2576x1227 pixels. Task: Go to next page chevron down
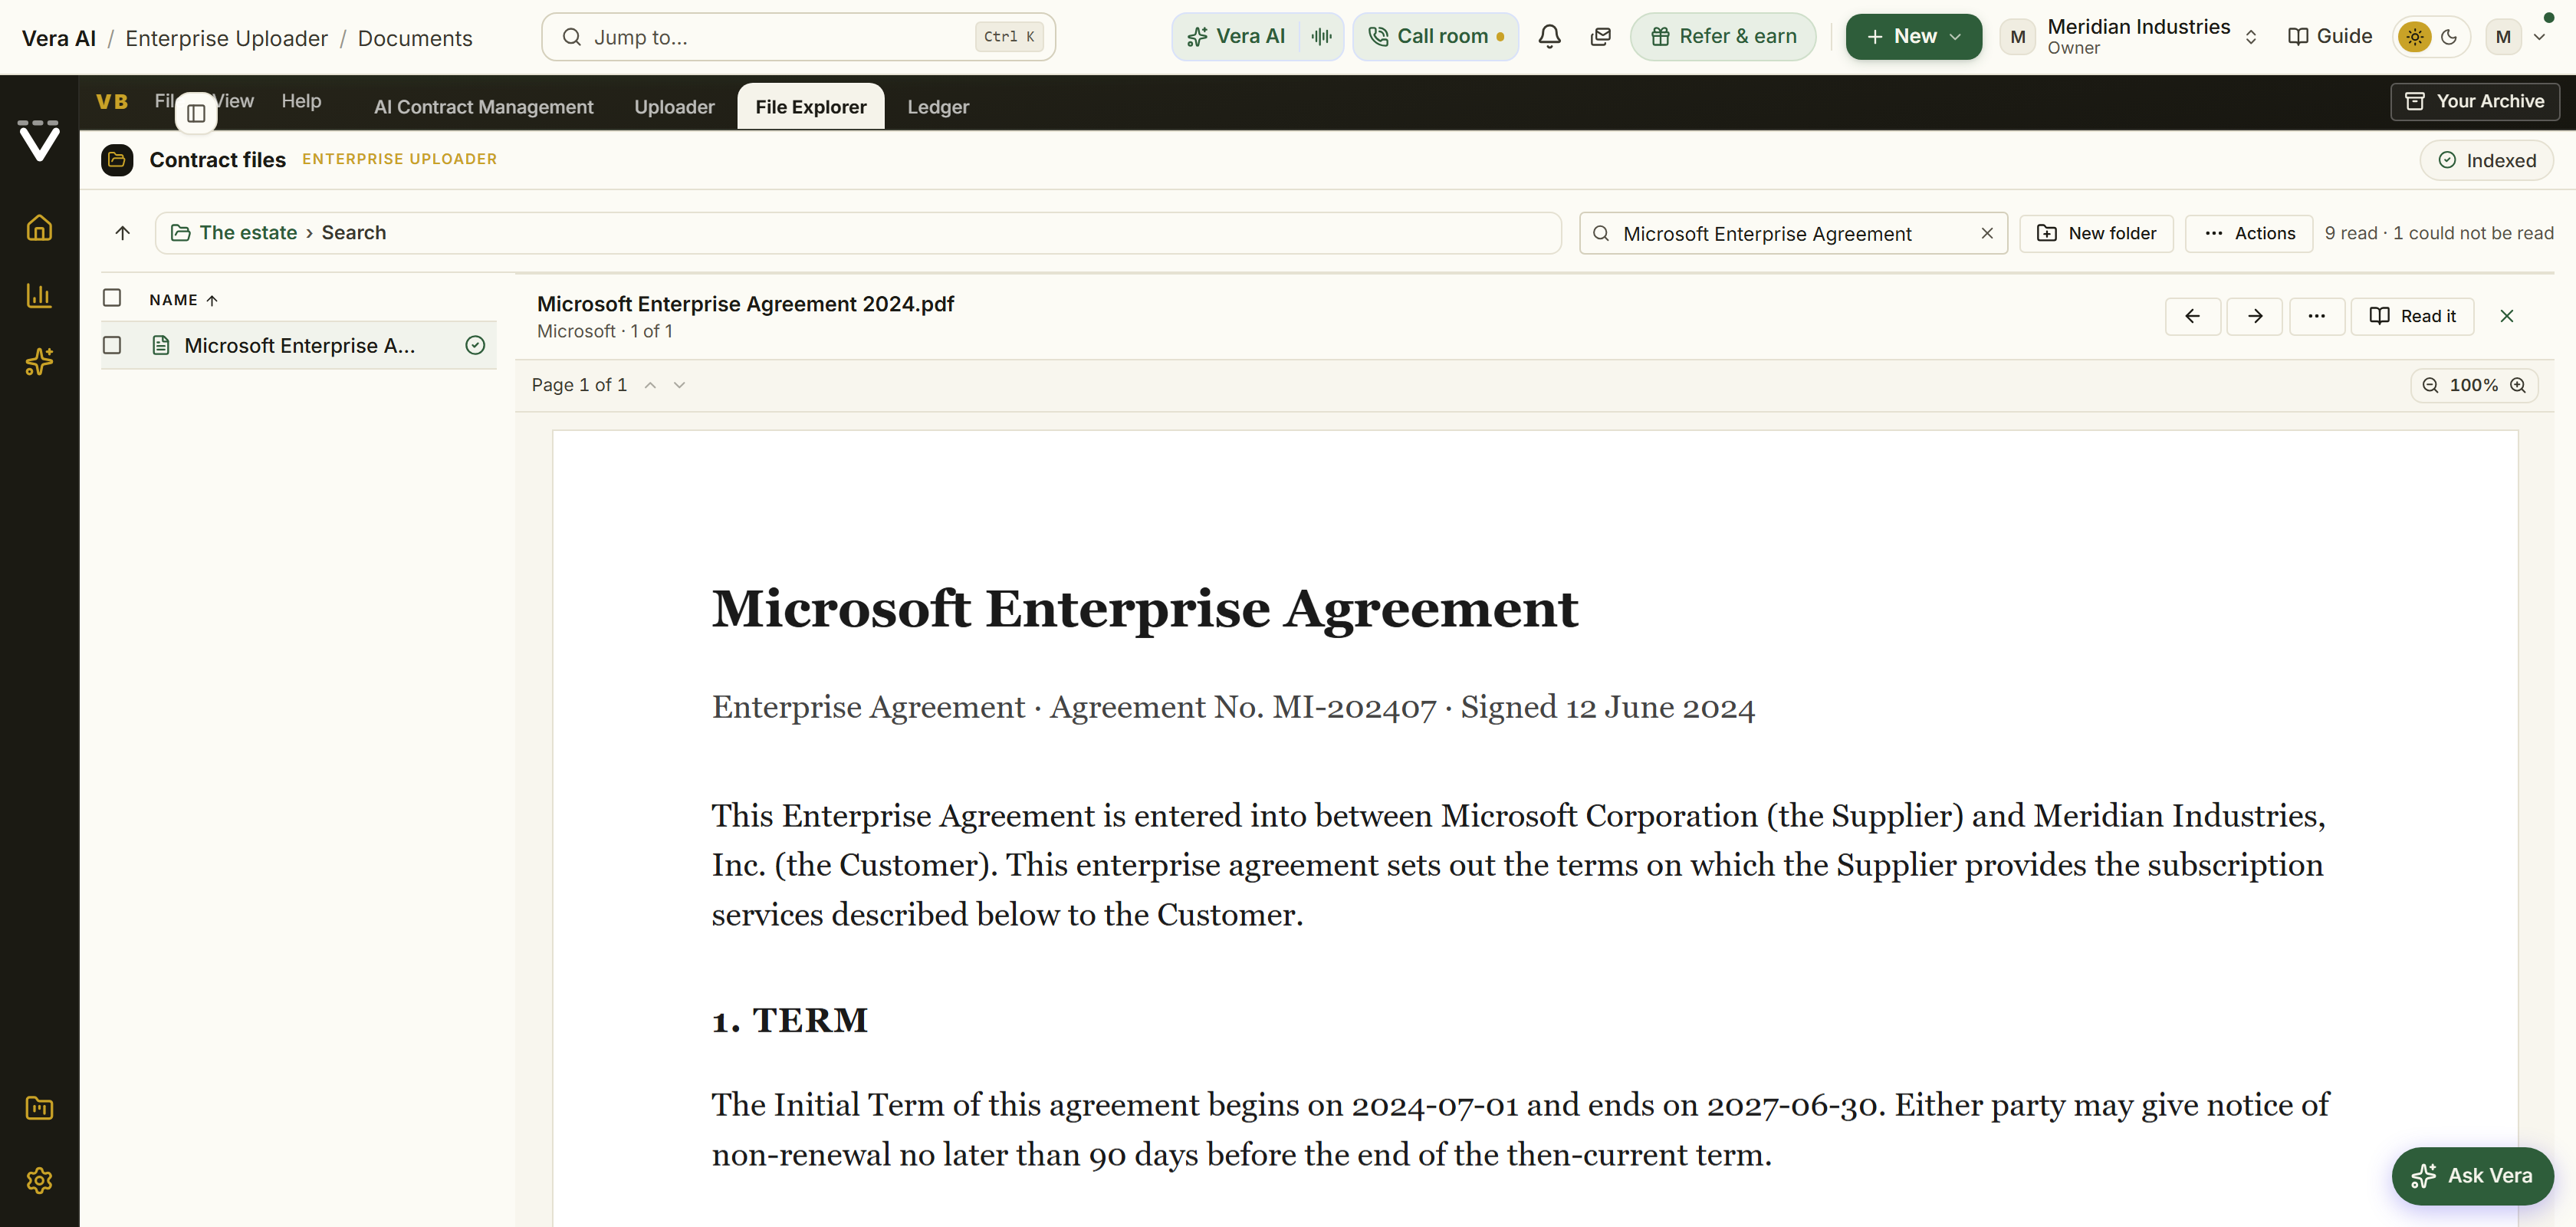[680, 385]
